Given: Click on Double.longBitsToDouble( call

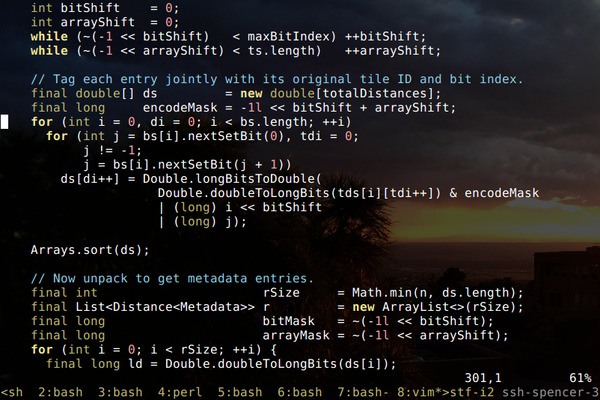Looking at the screenshot, I should tap(232, 179).
